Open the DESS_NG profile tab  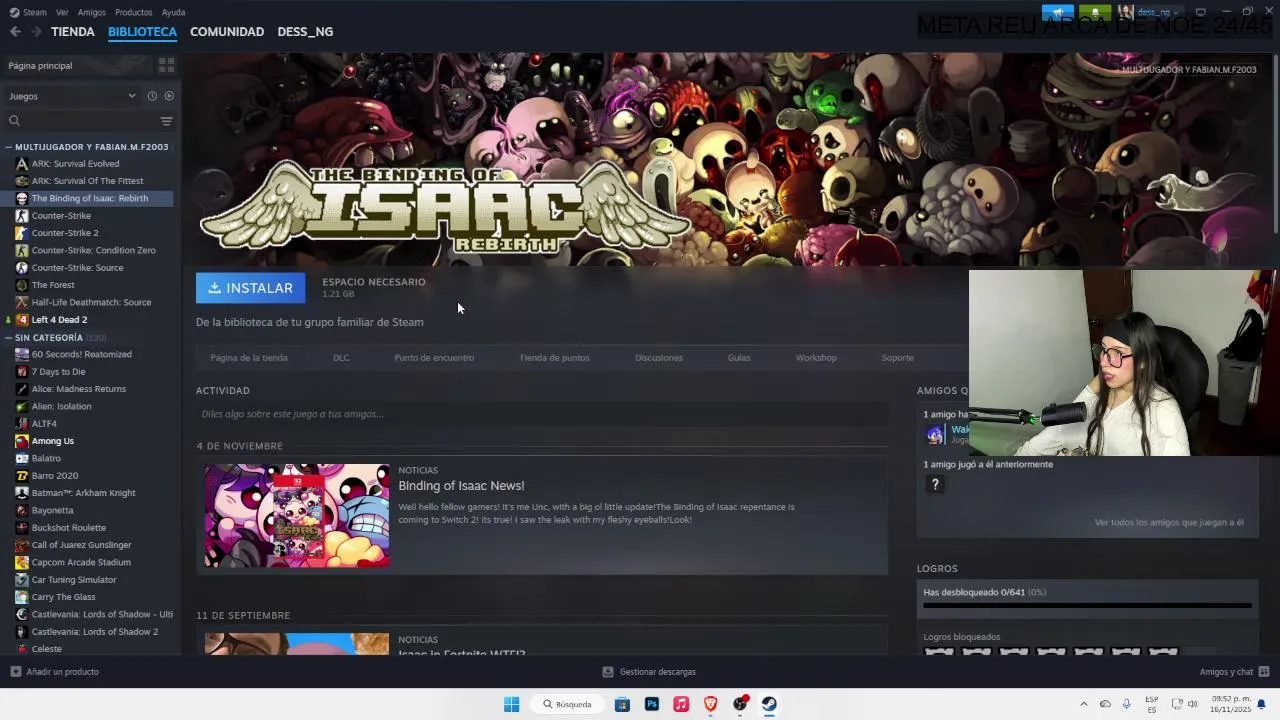coord(305,32)
